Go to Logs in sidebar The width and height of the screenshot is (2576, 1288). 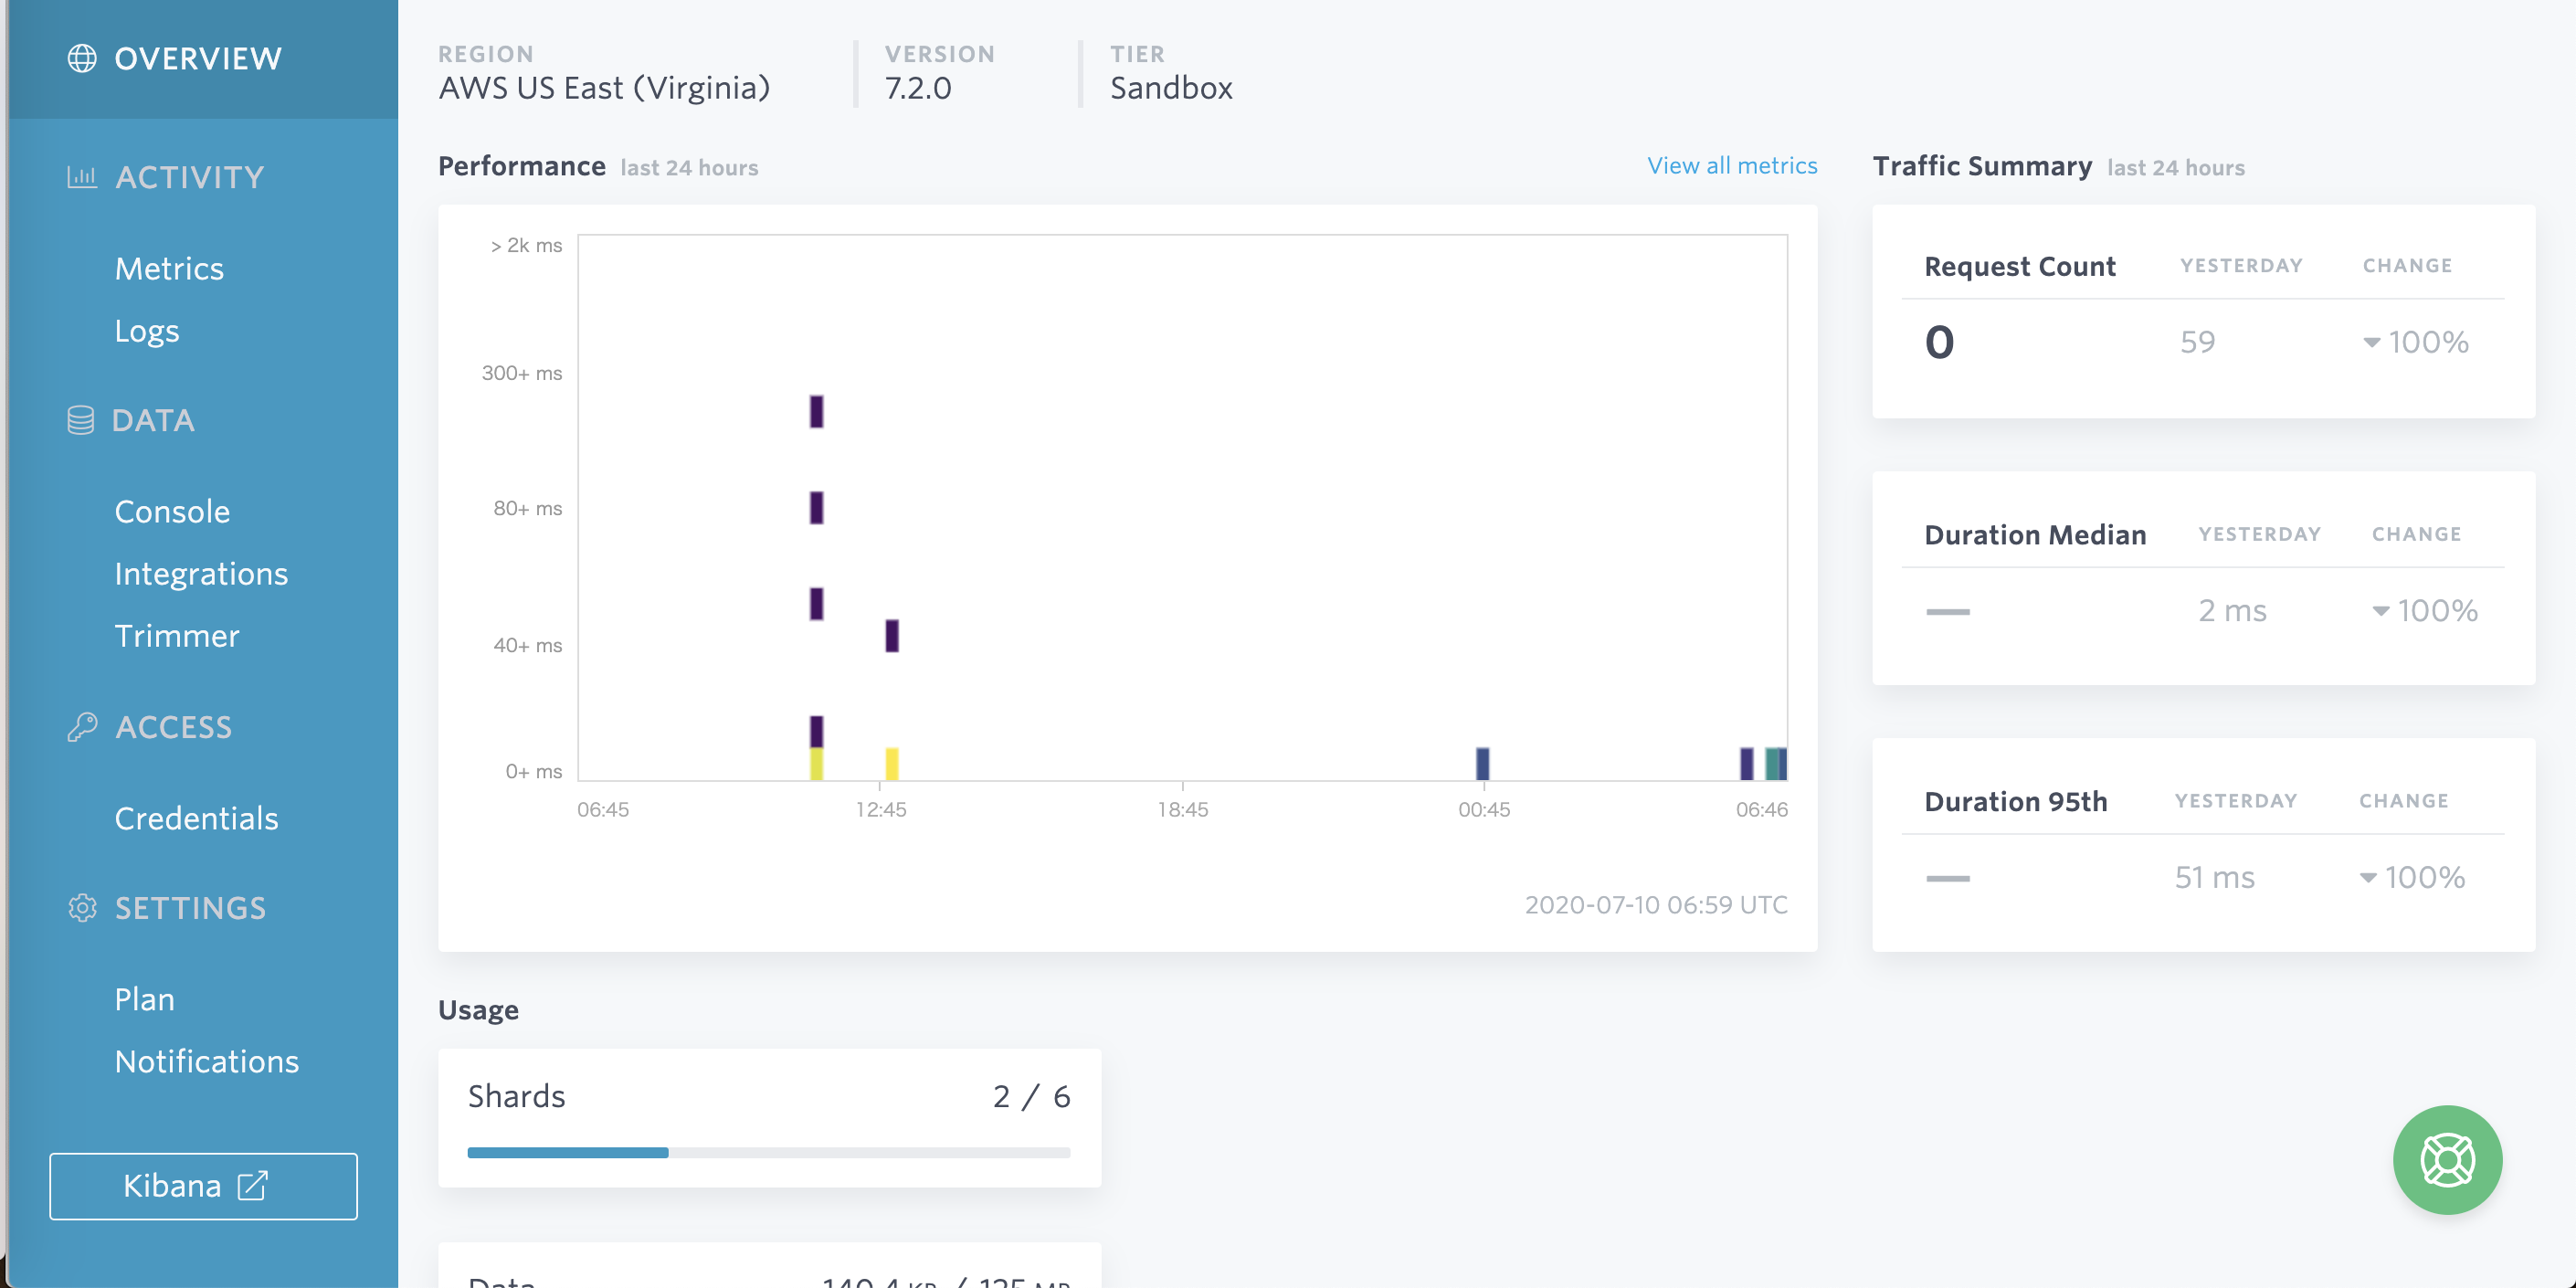click(147, 331)
